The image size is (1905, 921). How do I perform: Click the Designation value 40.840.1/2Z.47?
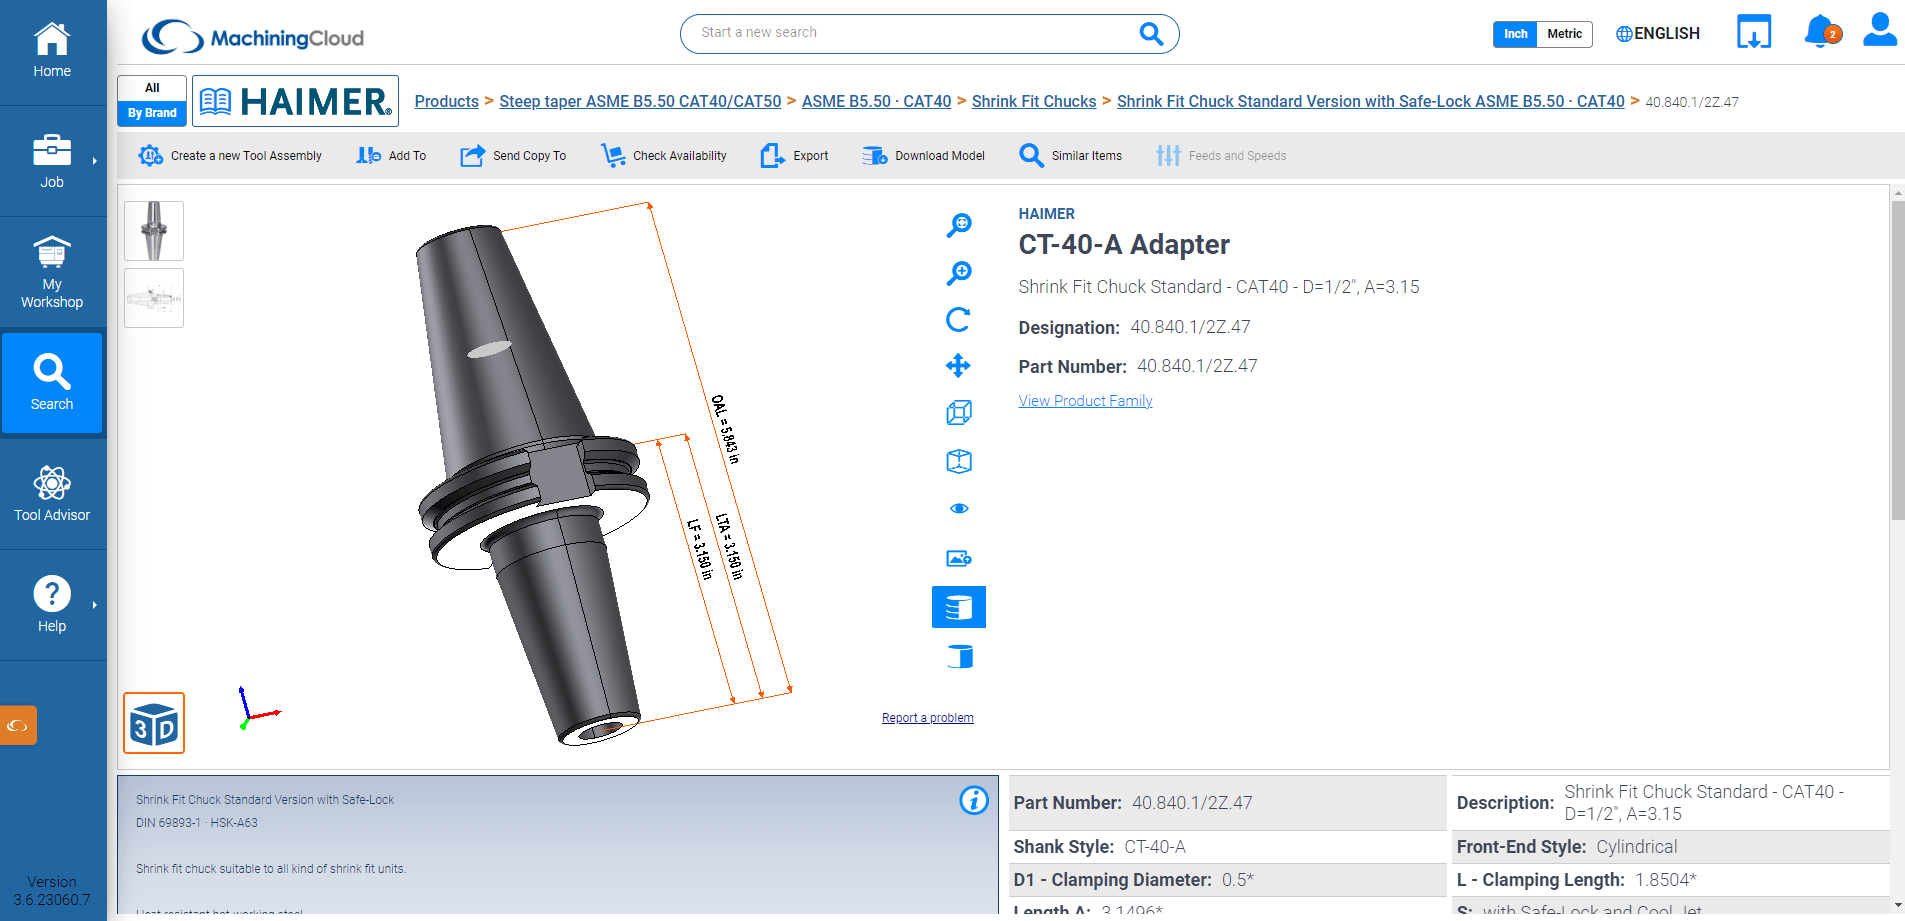[x=1190, y=327]
